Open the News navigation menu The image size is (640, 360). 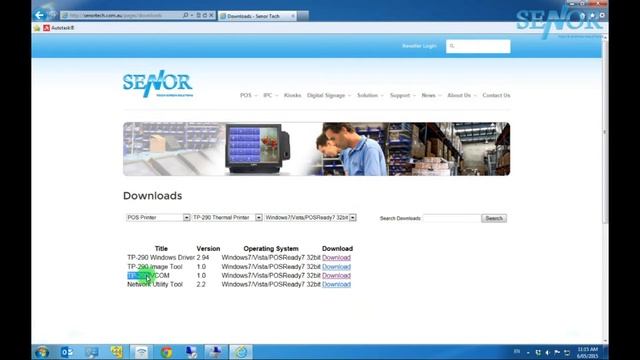(x=431, y=95)
